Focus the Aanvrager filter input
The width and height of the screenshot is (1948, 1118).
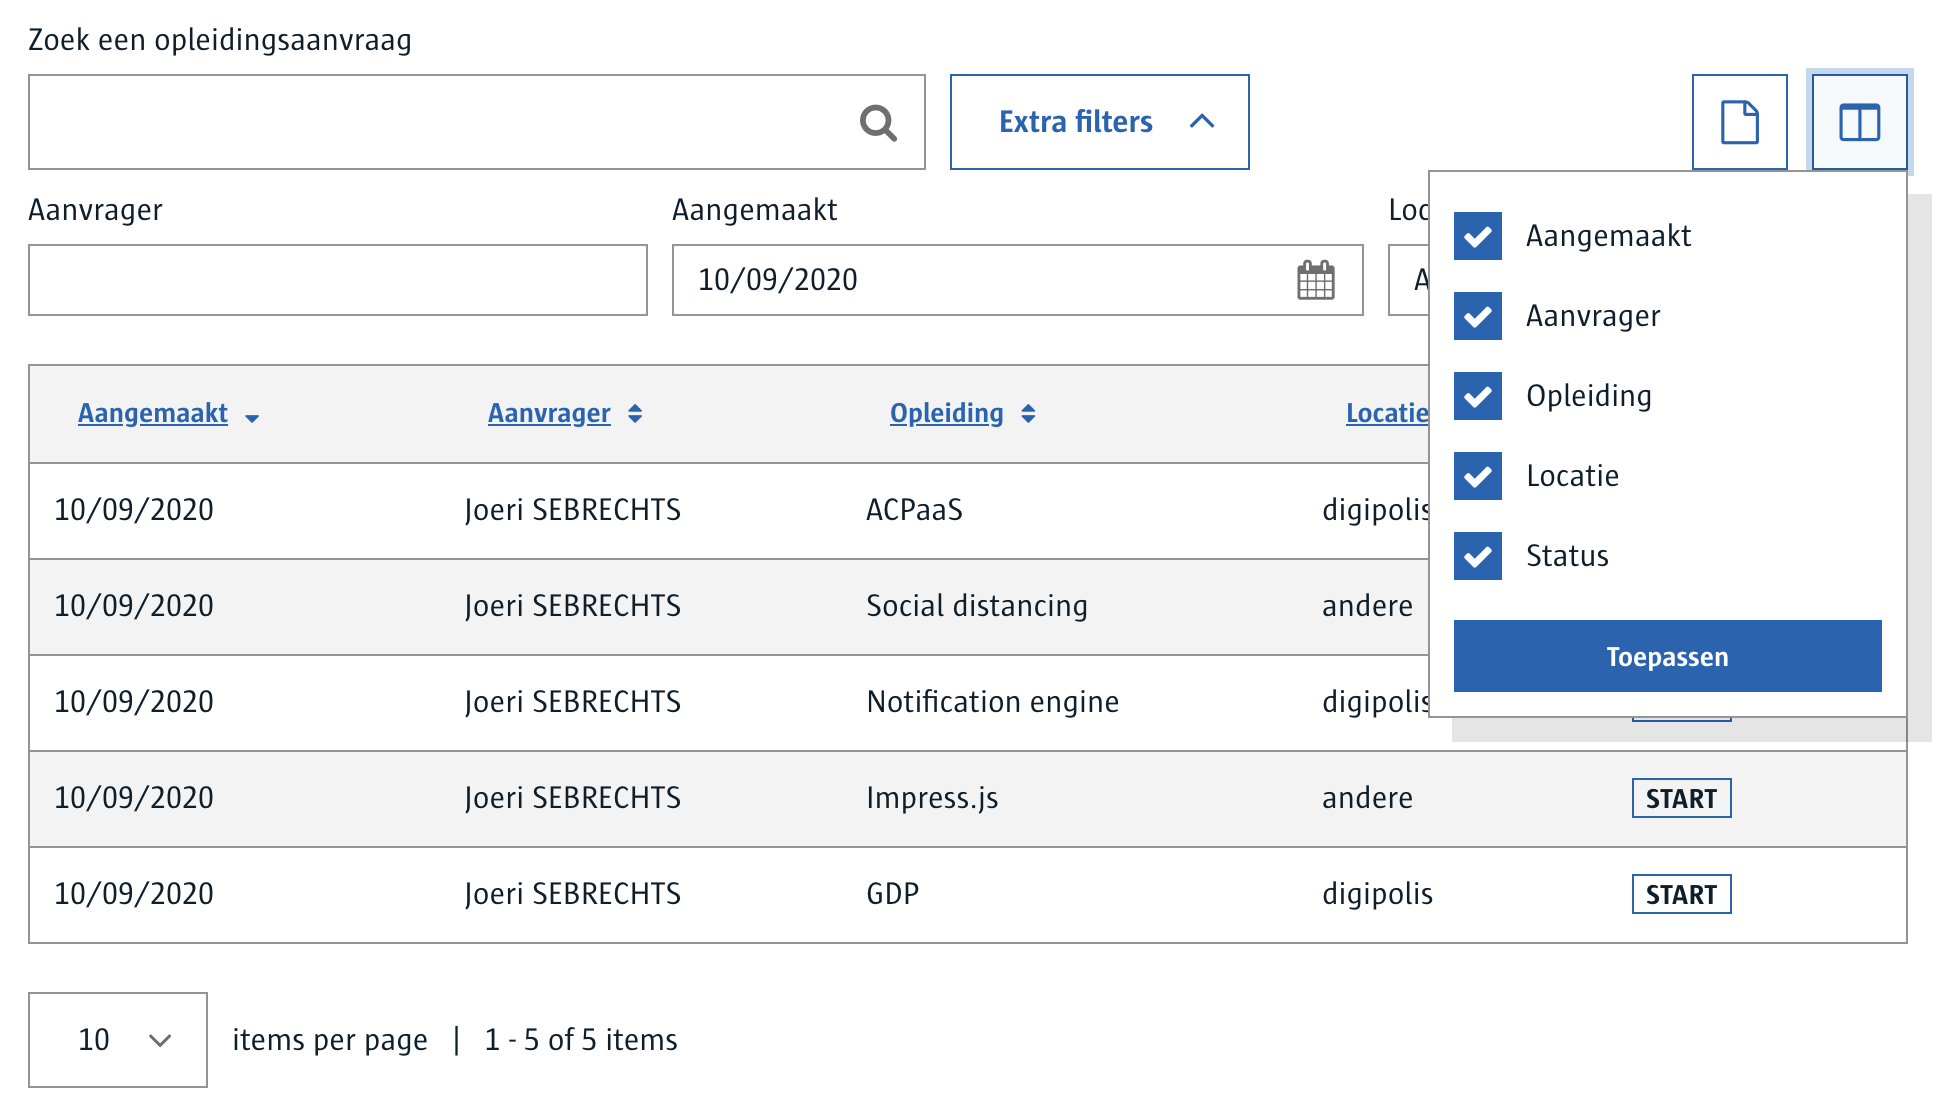click(x=338, y=280)
